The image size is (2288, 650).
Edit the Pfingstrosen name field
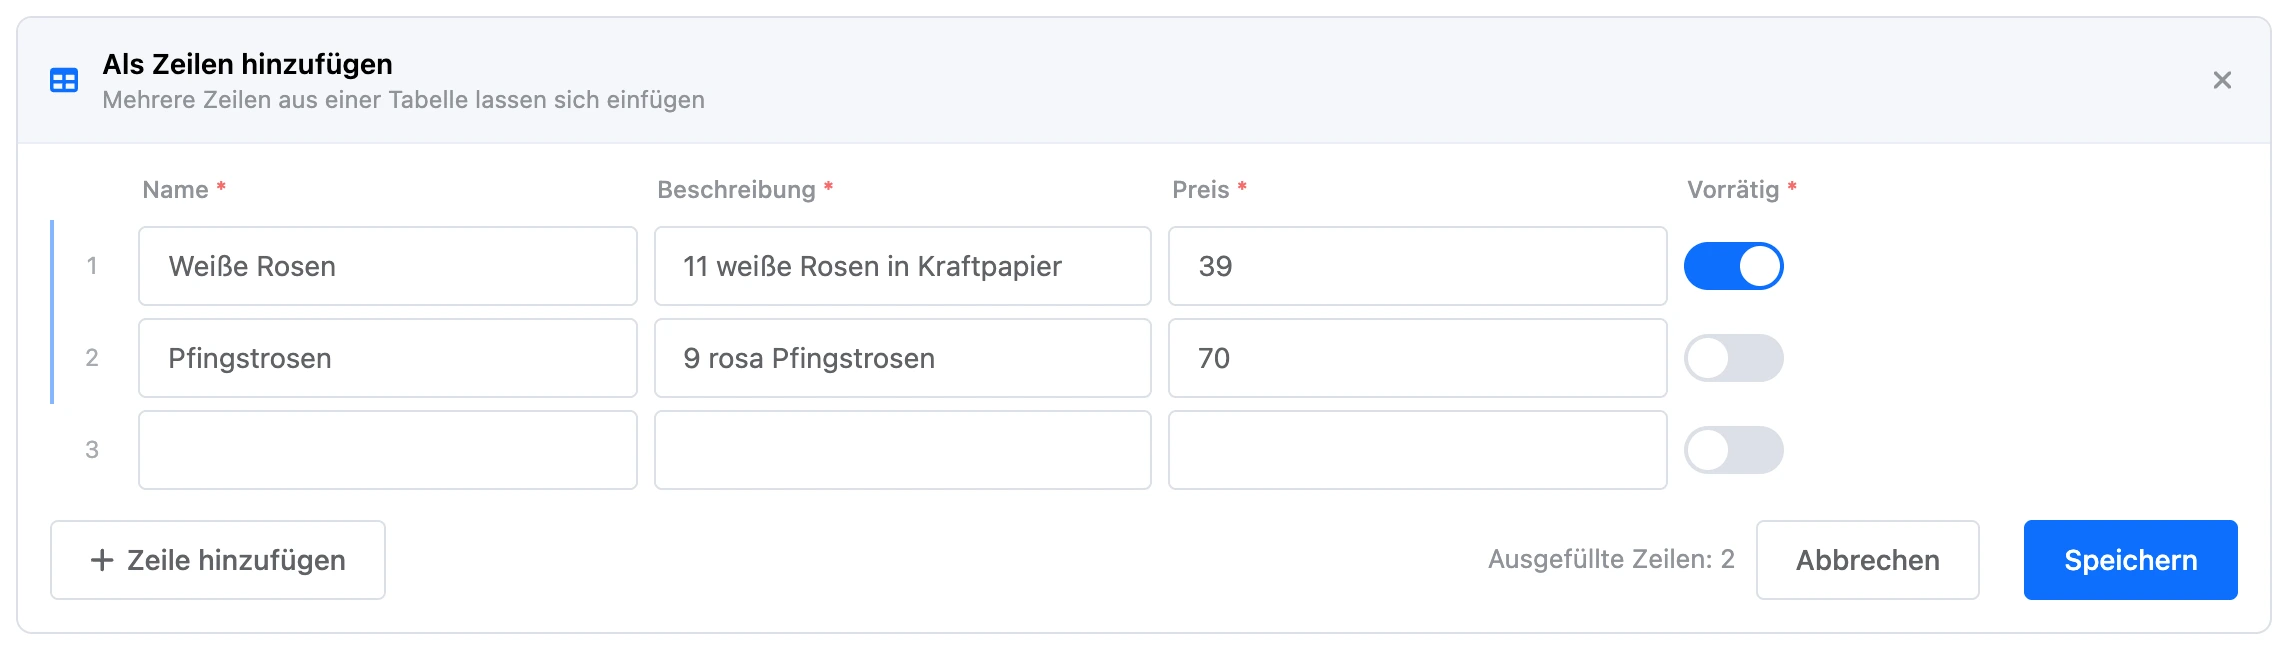tap(388, 358)
